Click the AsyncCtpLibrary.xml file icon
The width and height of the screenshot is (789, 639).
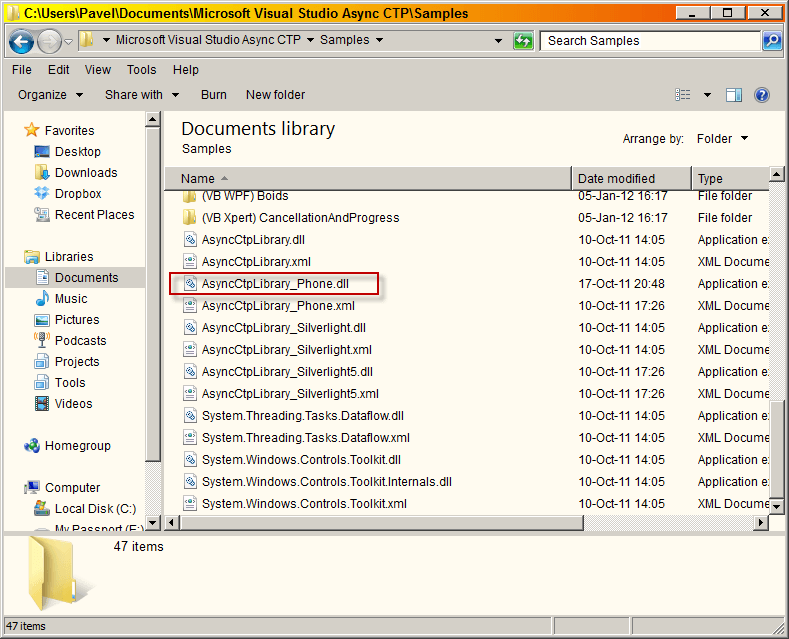coord(190,262)
